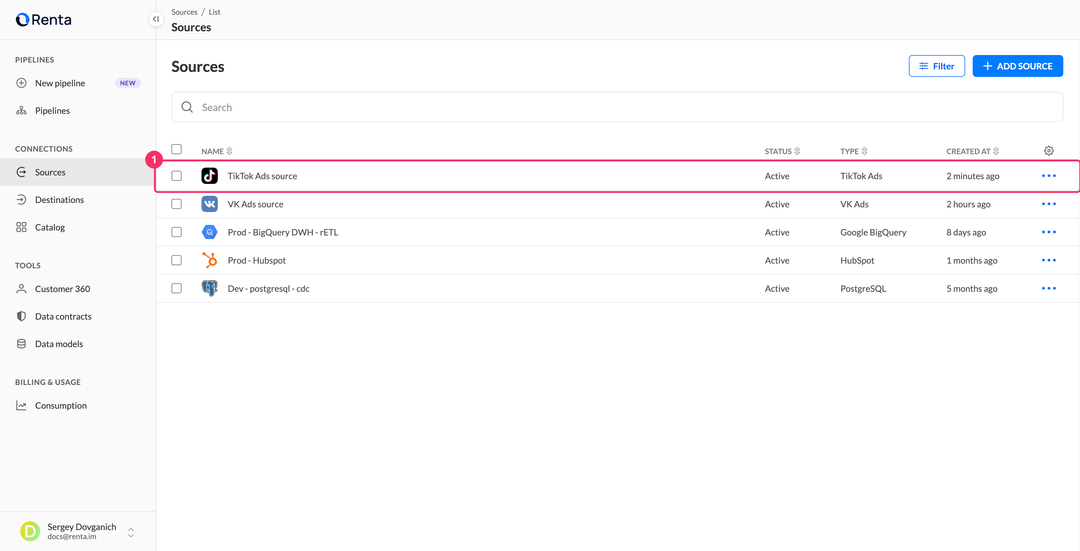This screenshot has width=1080, height=551.
Task: Click the ADD SOURCE button
Action: (1017, 66)
